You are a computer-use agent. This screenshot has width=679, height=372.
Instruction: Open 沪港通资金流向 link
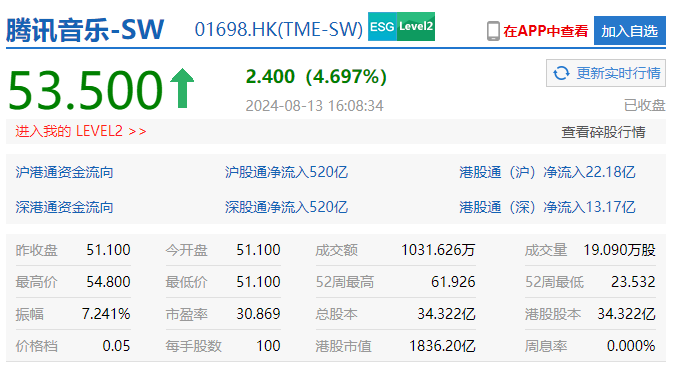click(65, 172)
